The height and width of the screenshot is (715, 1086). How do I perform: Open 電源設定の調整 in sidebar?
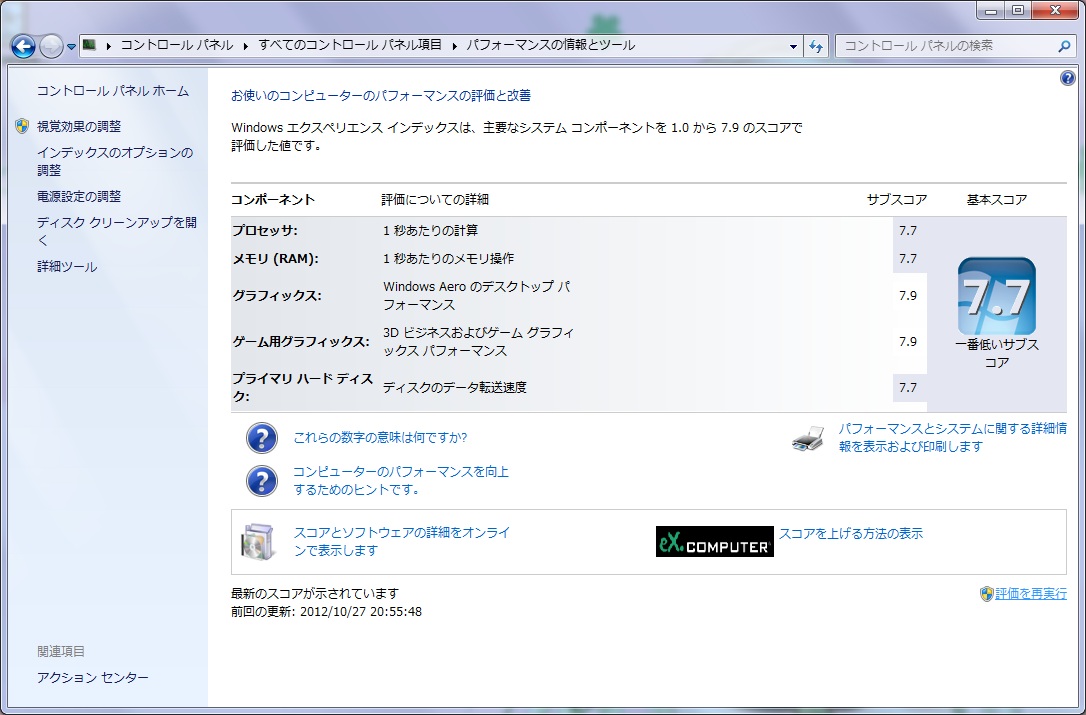(78, 197)
